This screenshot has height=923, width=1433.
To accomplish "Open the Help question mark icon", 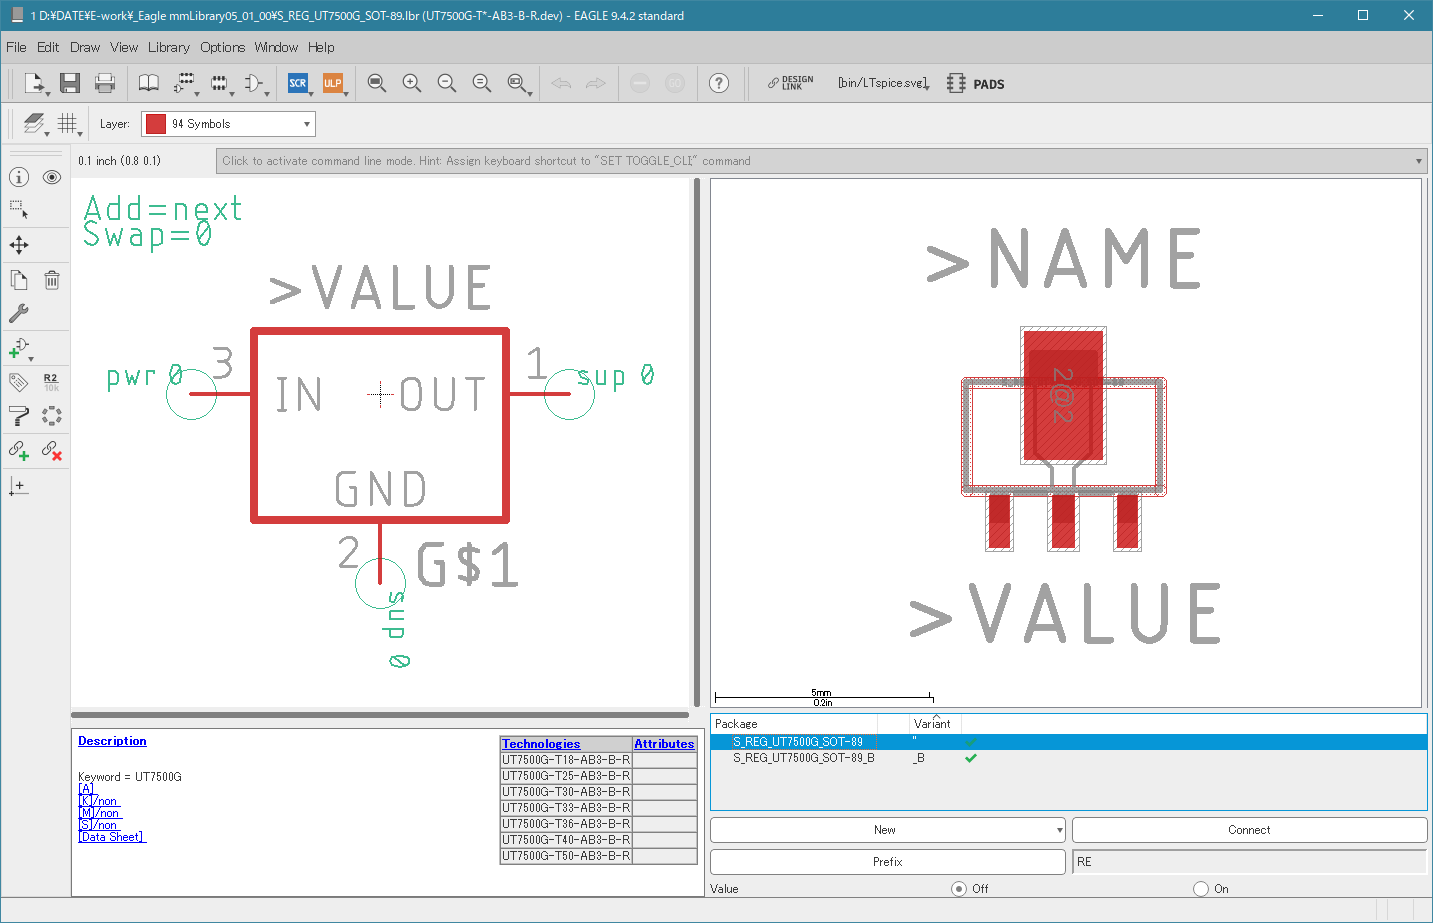I will pyautogui.click(x=719, y=83).
